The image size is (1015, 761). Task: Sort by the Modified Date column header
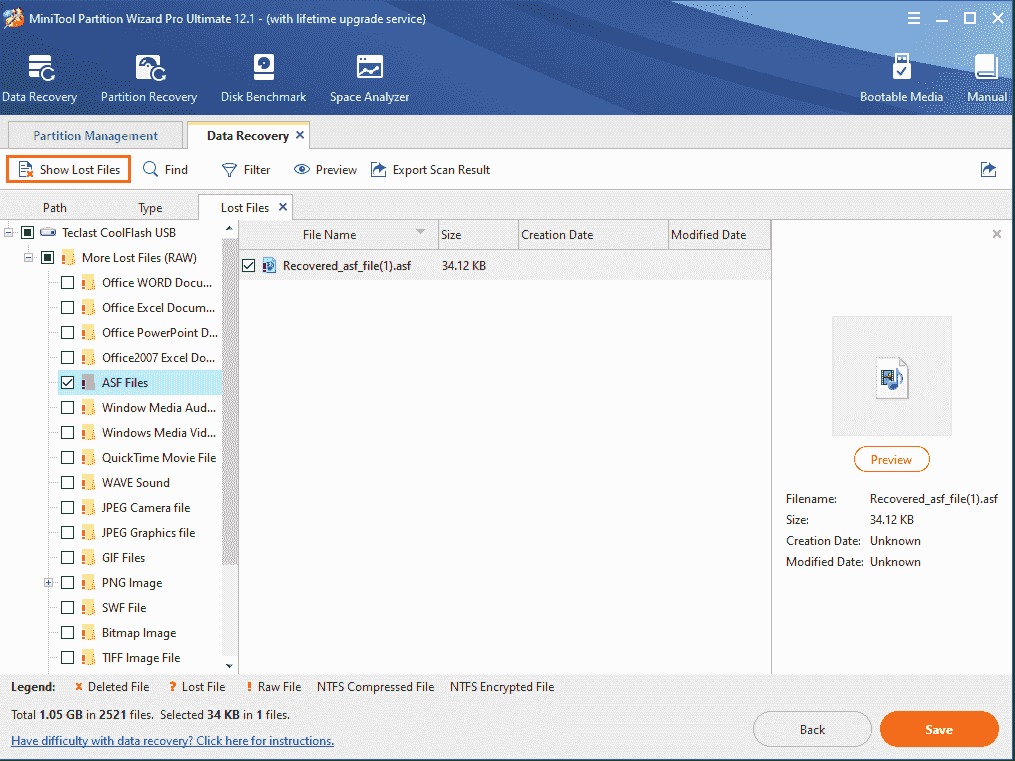(719, 234)
